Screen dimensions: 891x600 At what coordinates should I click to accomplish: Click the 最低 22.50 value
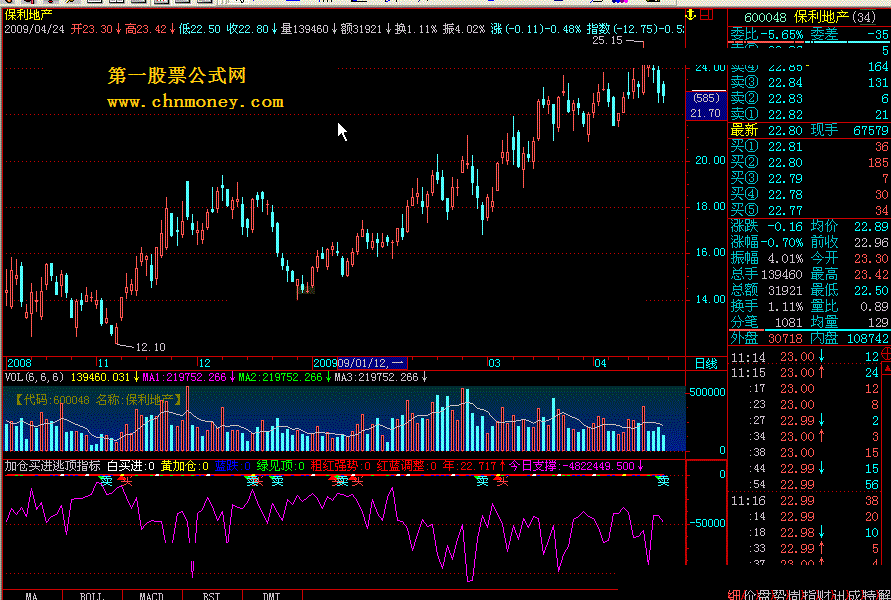tap(850, 290)
